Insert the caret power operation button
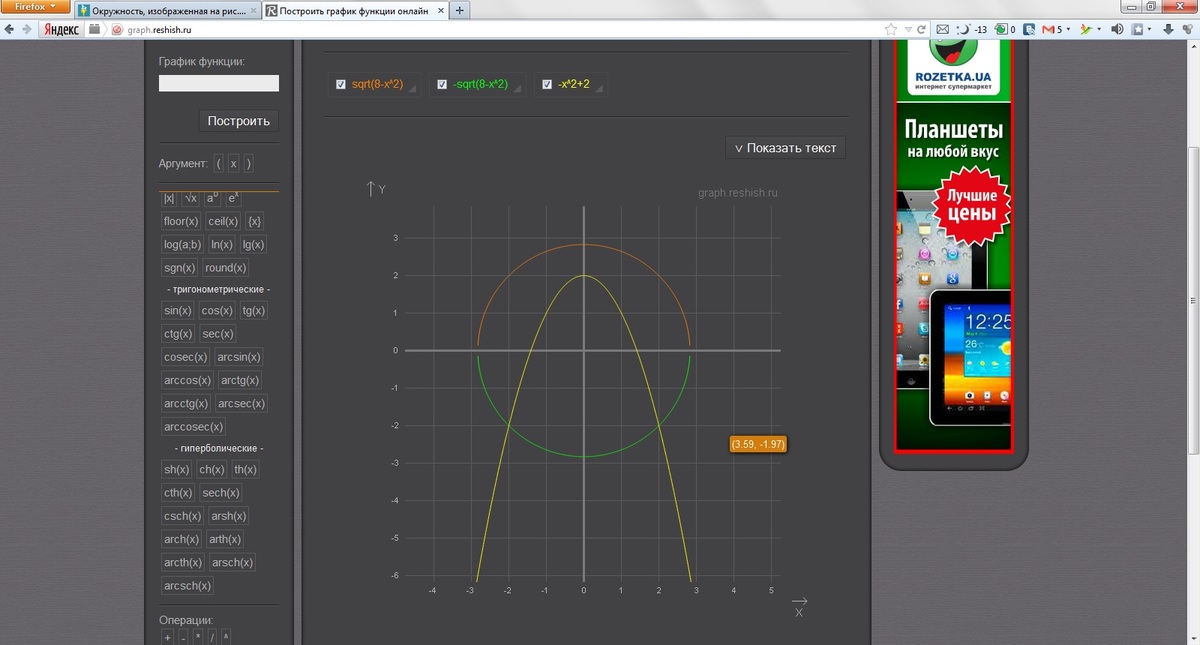 pyautogui.click(x=226, y=638)
